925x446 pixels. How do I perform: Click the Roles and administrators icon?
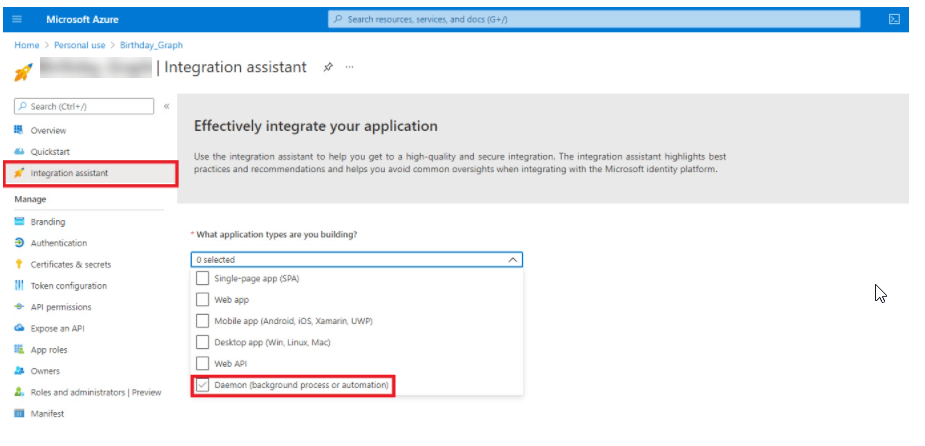point(19,392)
